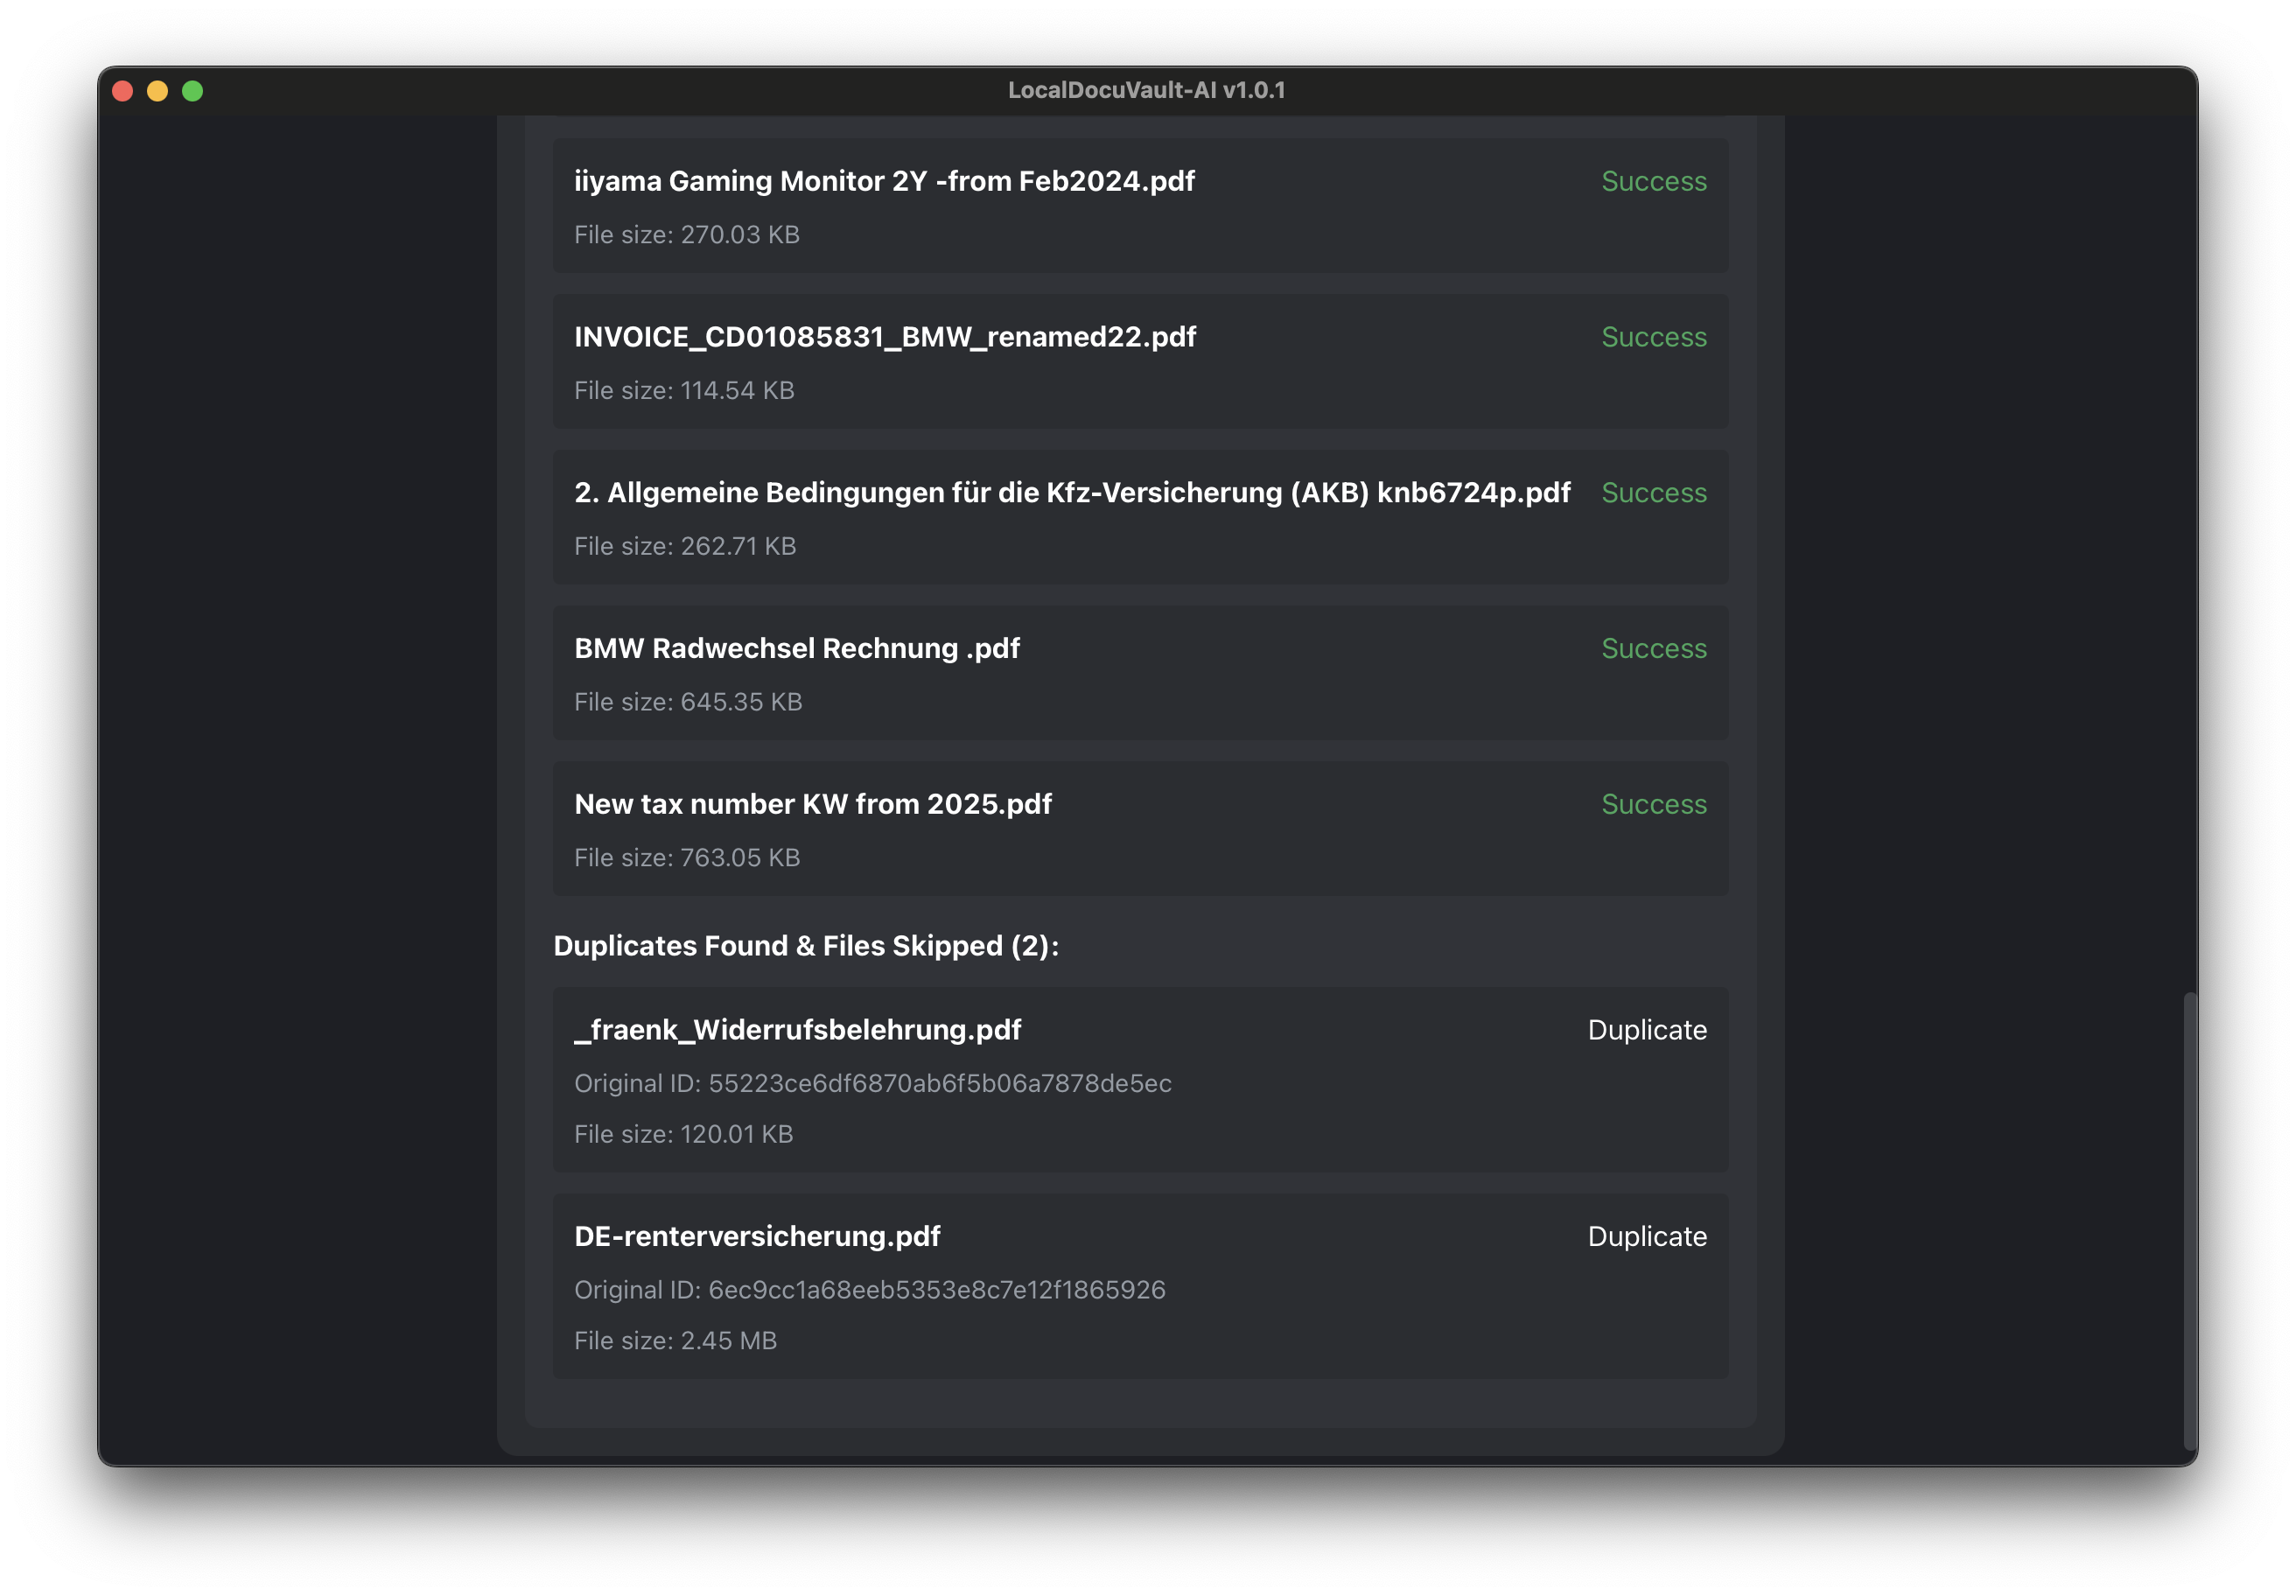Maximize the window with green button
The image size is (2296, 1596).
click(x=193, y=91)
